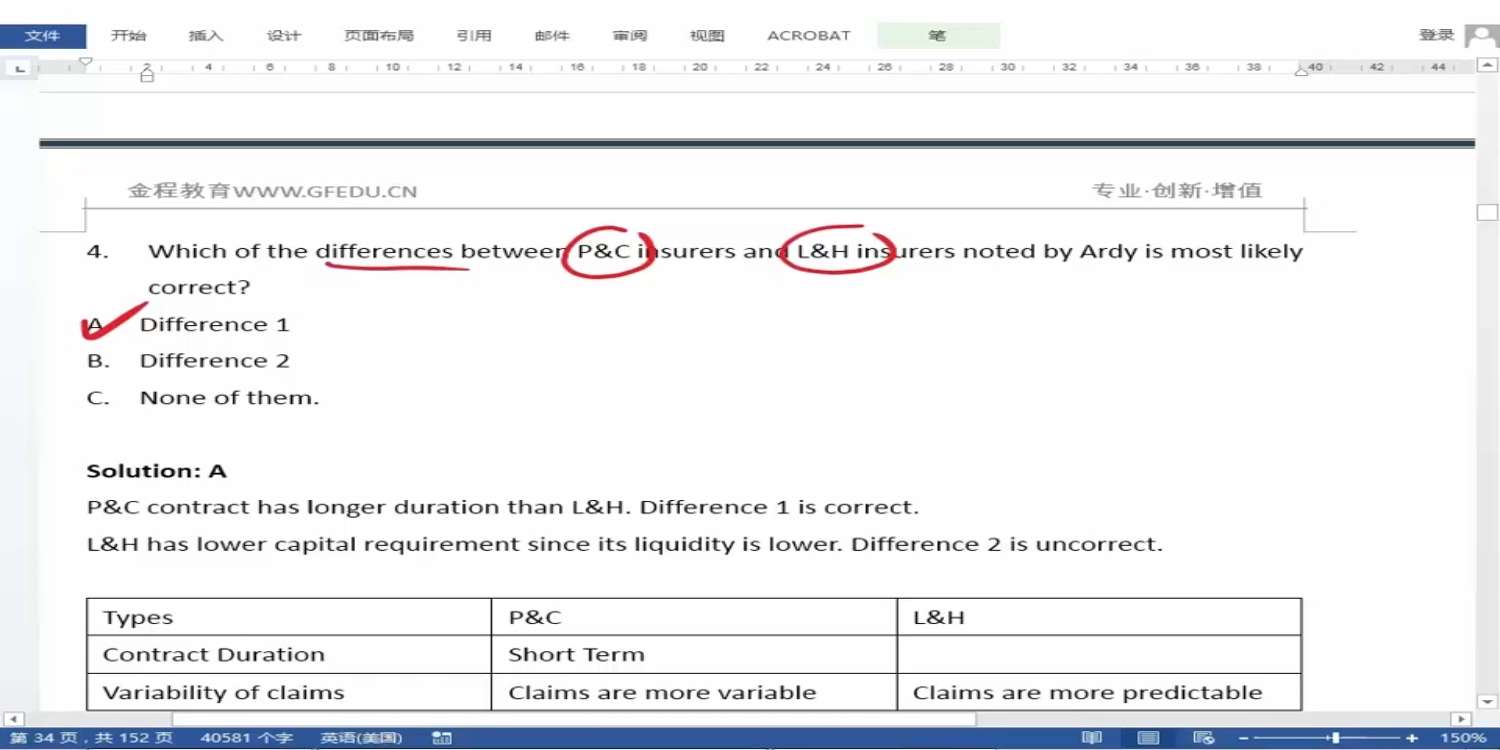
Task: Click the zoom in plus button
Action: click(1412, 738)
